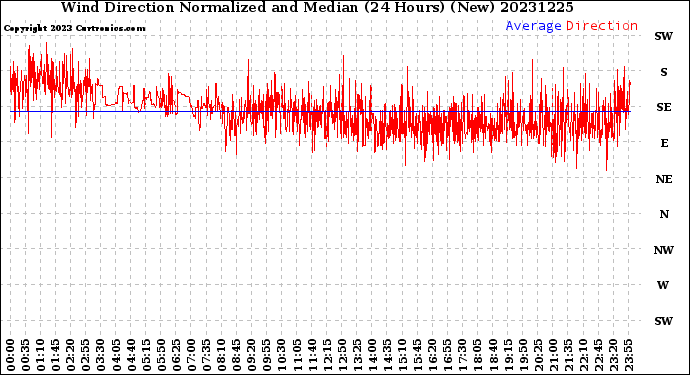Click the 15:10 time axis label

click(x=402, y=355)
